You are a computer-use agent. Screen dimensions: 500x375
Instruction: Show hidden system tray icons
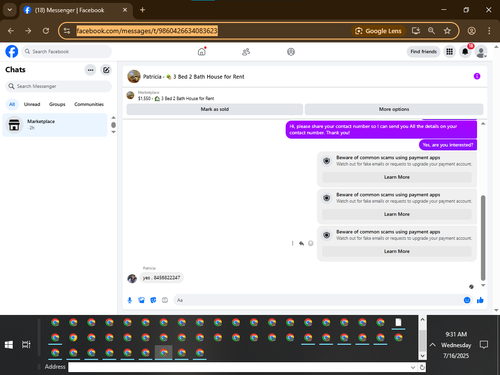[x=433, y=345]
